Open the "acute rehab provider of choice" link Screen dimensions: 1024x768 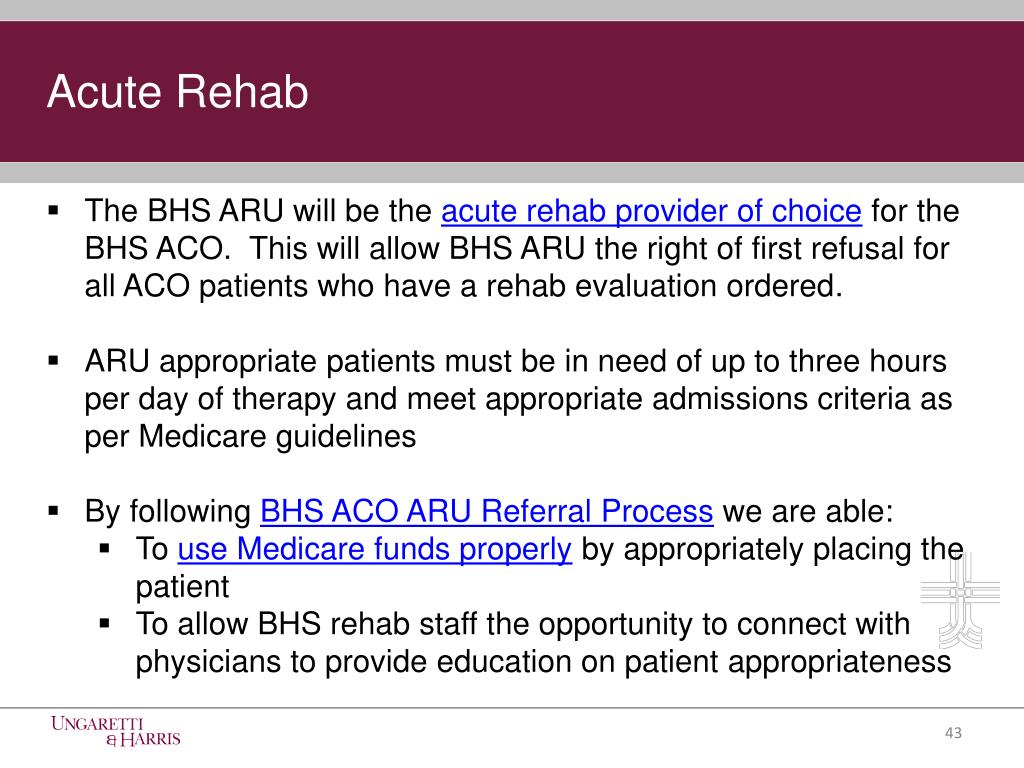pyautogui.click(x=651, y=212)
